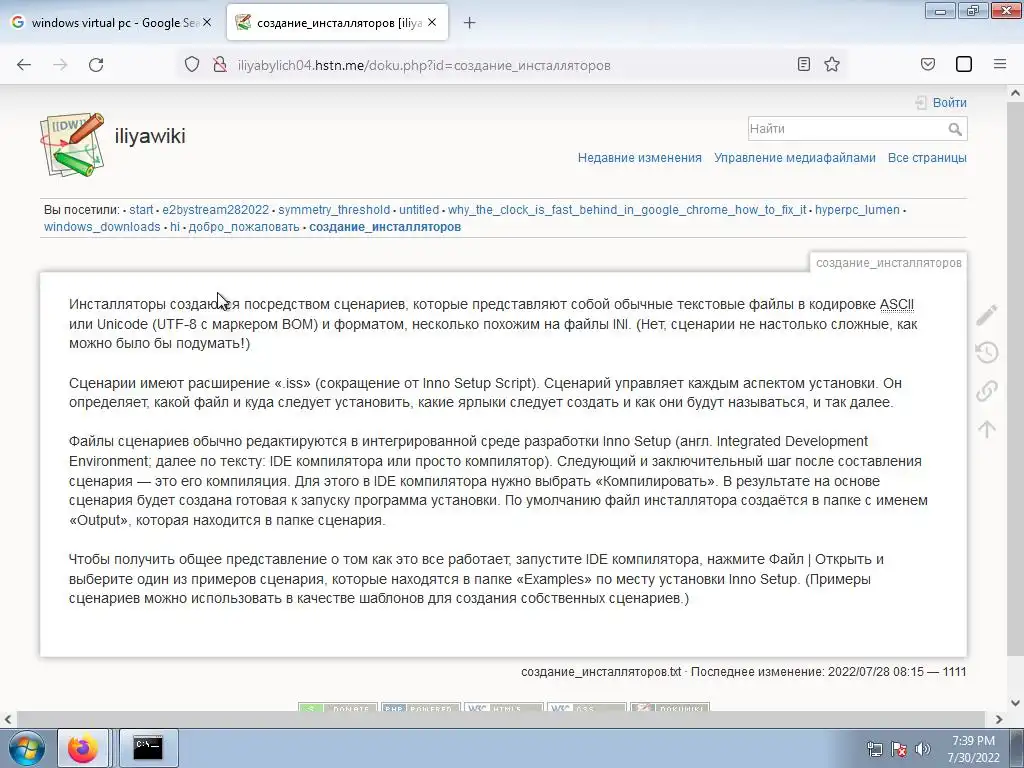Click the search magnifier button
Image resolution: width=1024 pixels, height=768 pixels.
(x=955, y=129)
